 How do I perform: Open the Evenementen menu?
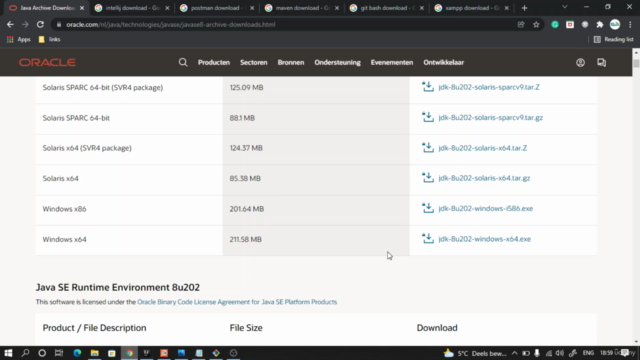click(391, 62)
